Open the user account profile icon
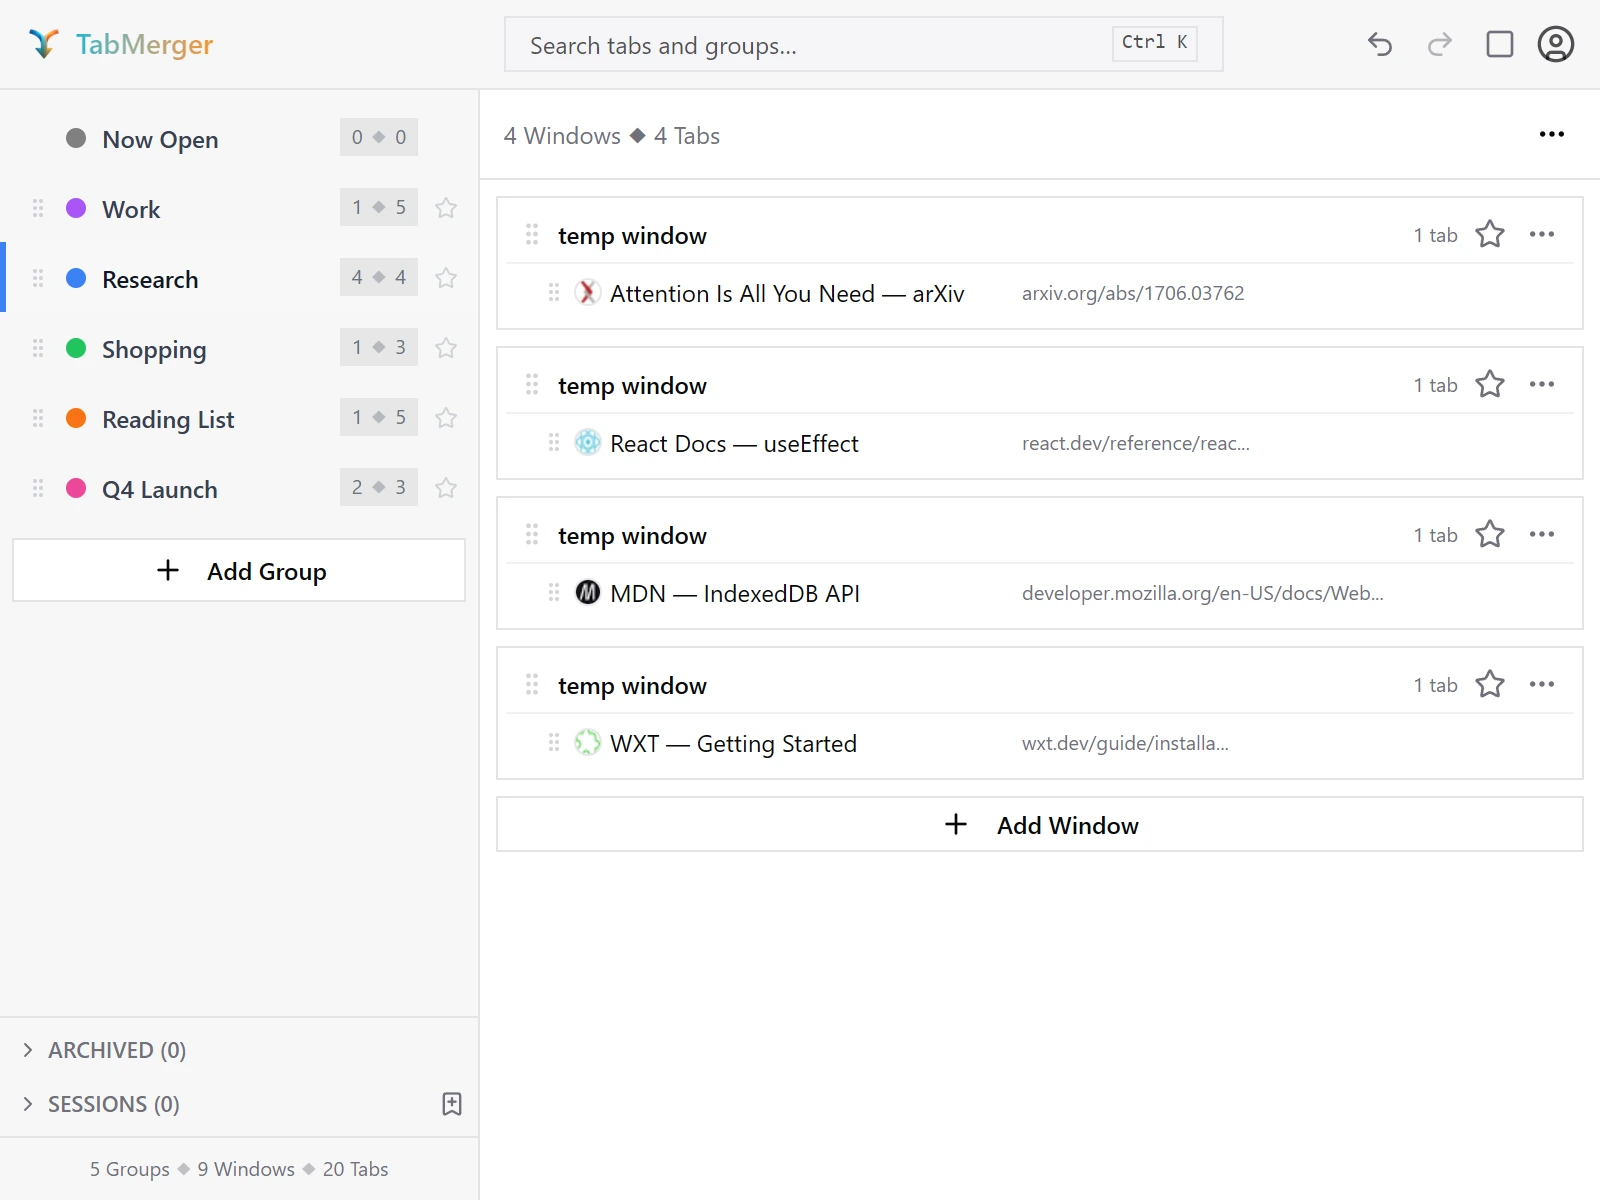1600x1200 pixels. [x=1556, y=44]
